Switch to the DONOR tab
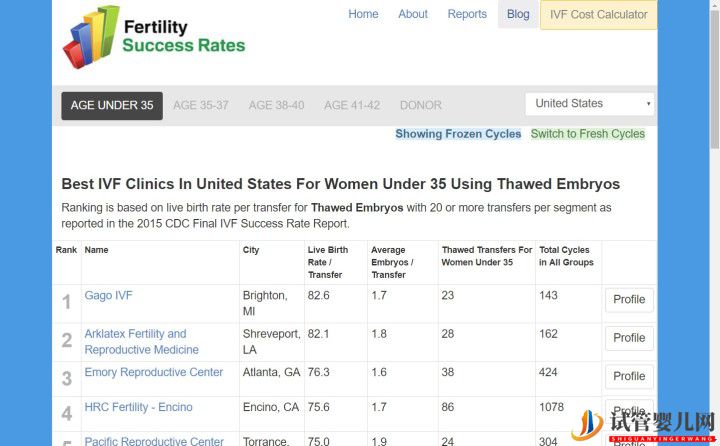The image size is (720, 446). click(421, 105)
